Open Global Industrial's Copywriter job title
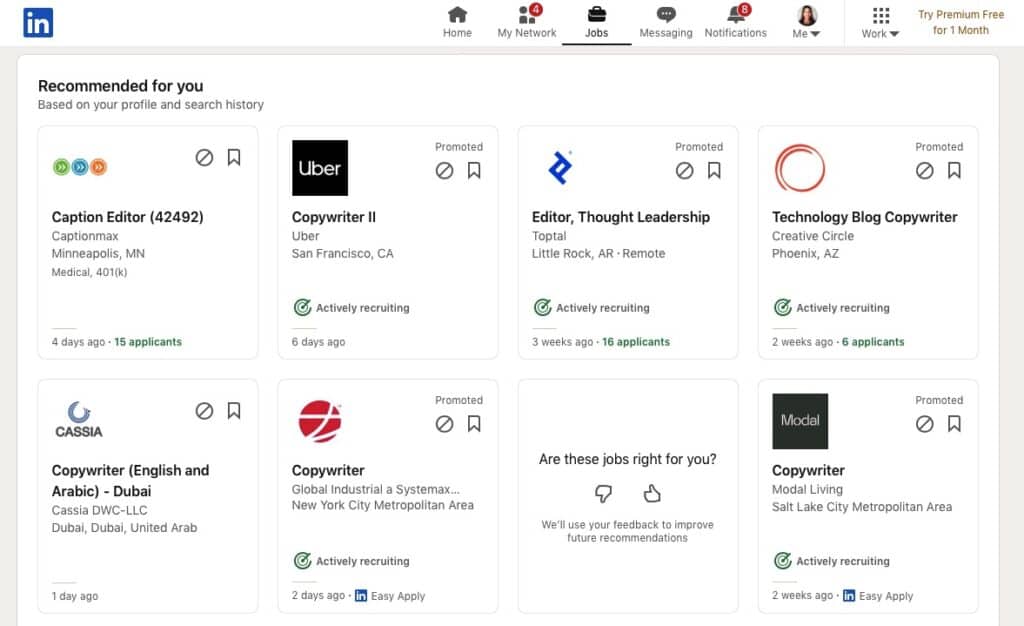The width and height of the screenshot is (1024, 626). (328, 470)
